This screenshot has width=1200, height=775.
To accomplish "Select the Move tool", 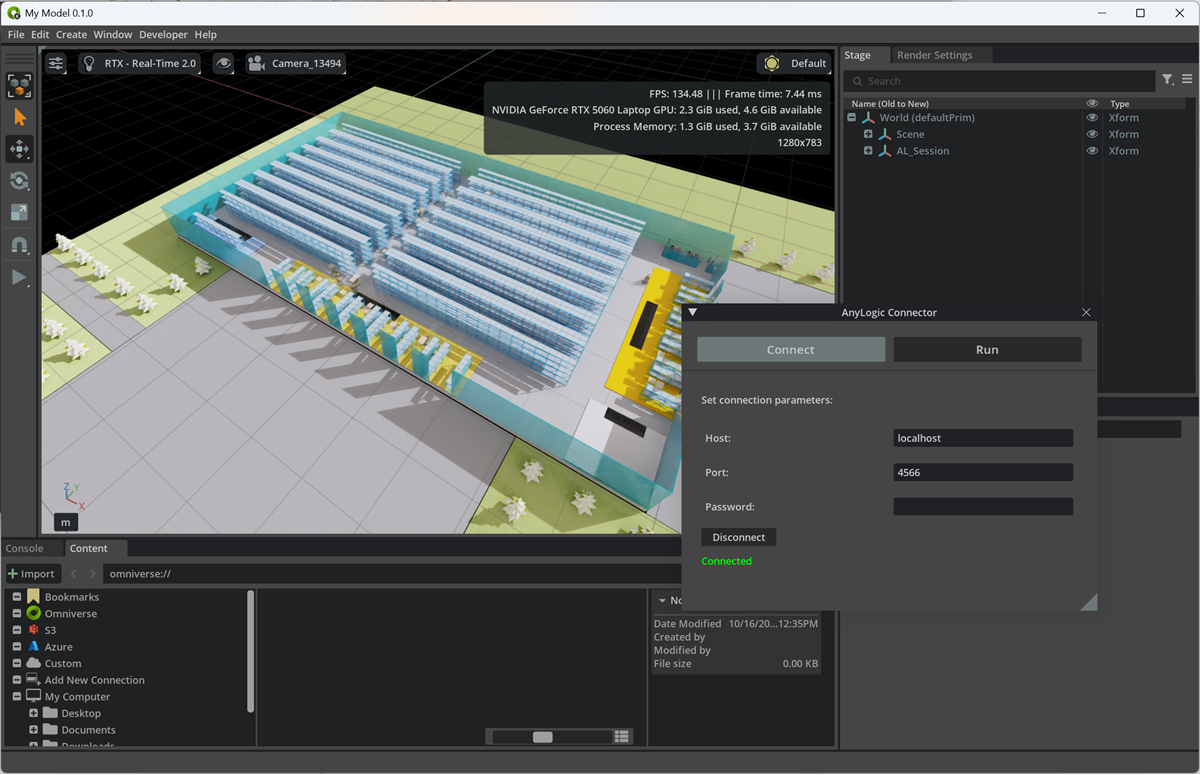I will click(x=20, y=149).
